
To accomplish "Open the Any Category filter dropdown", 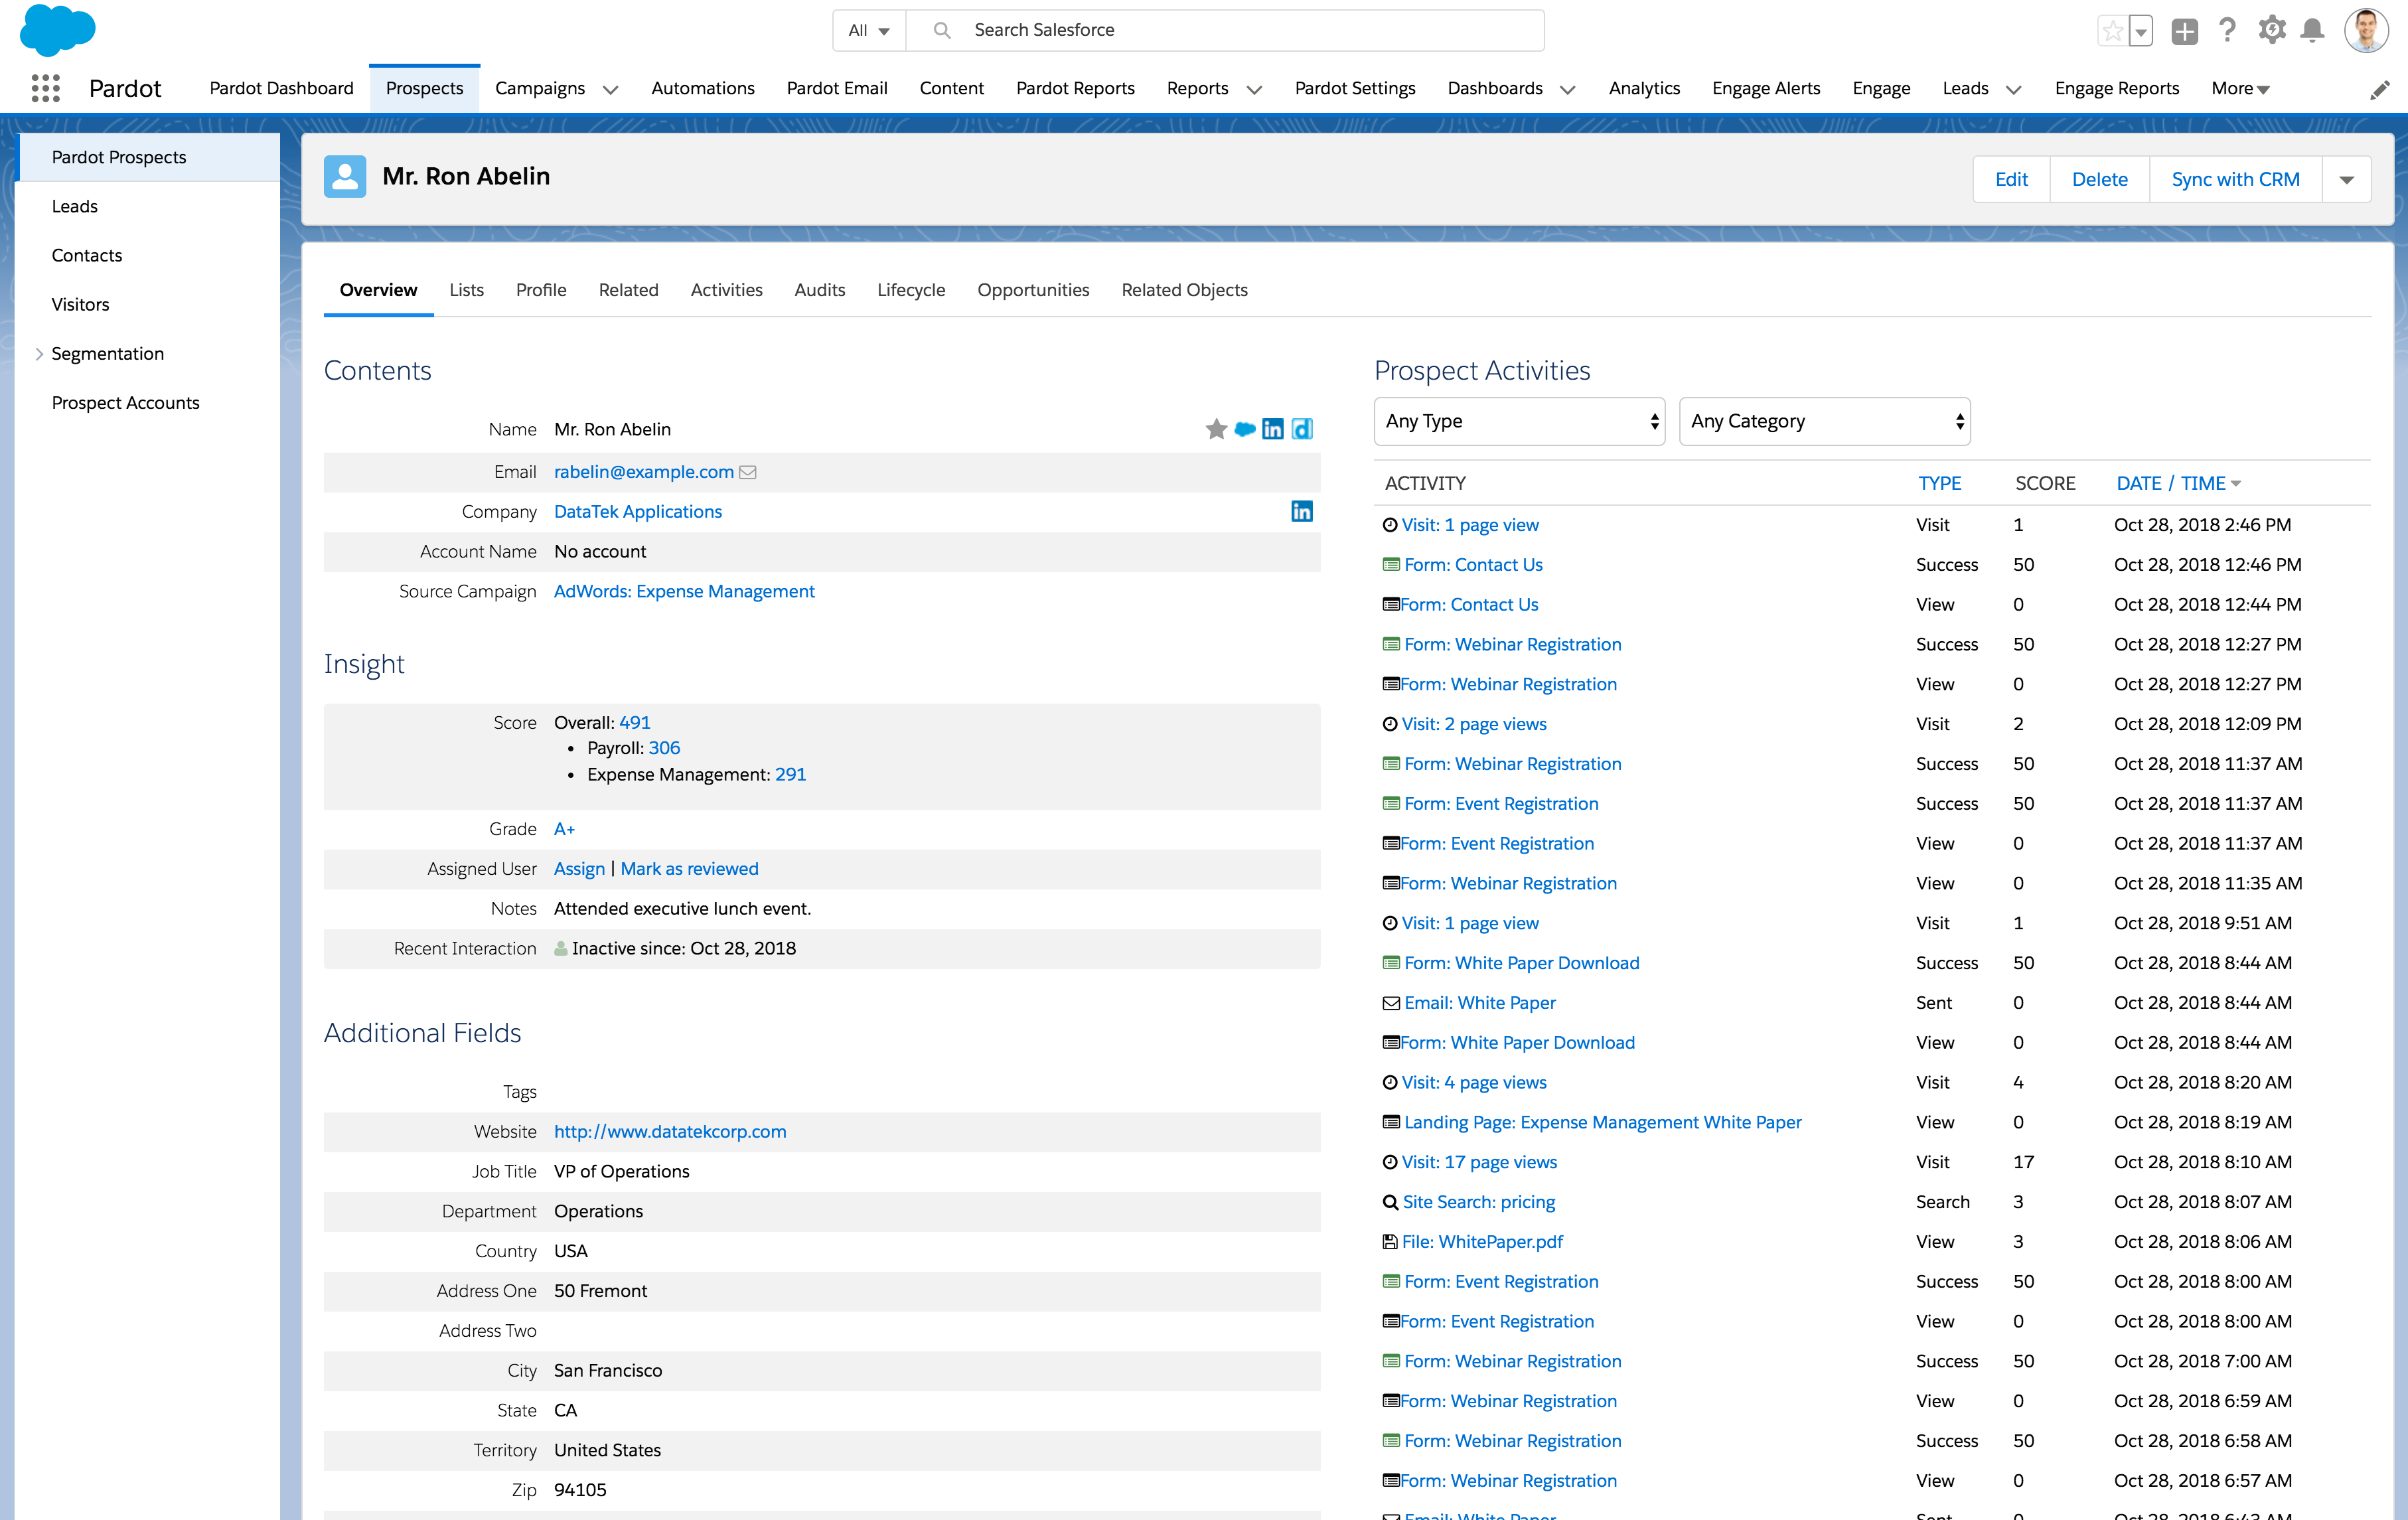I will [x=1824, y=421].
